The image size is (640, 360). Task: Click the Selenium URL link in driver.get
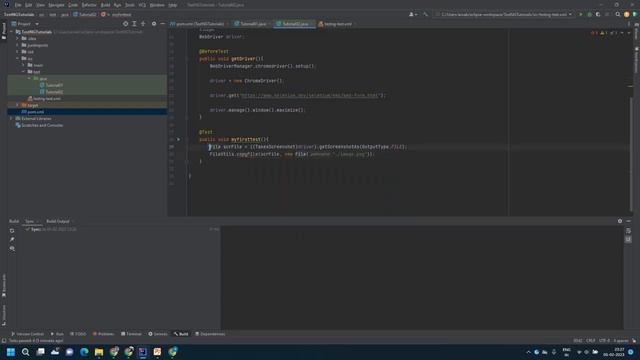(310, 96)
